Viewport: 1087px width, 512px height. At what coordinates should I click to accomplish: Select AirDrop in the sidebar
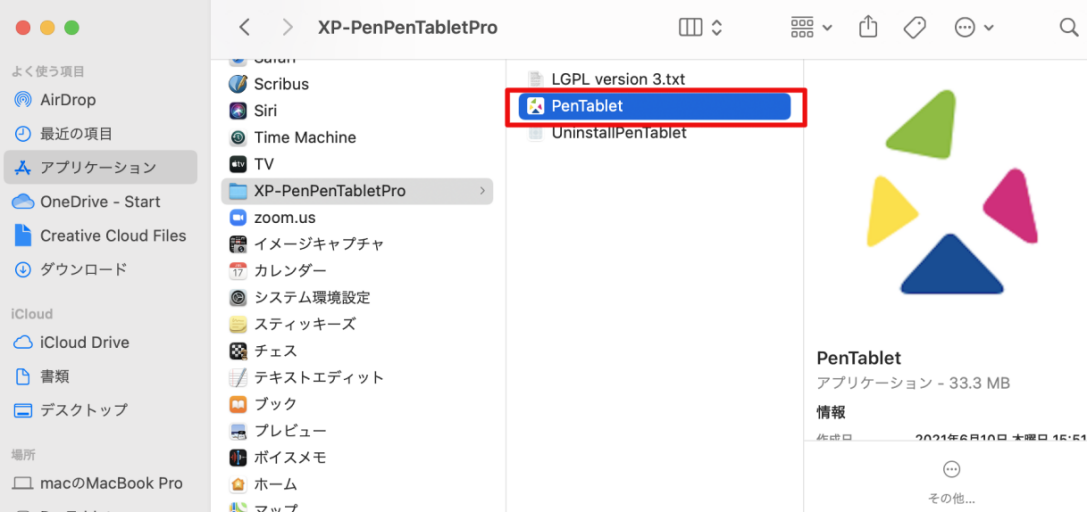pyautogui.click(x=101, y=100)
